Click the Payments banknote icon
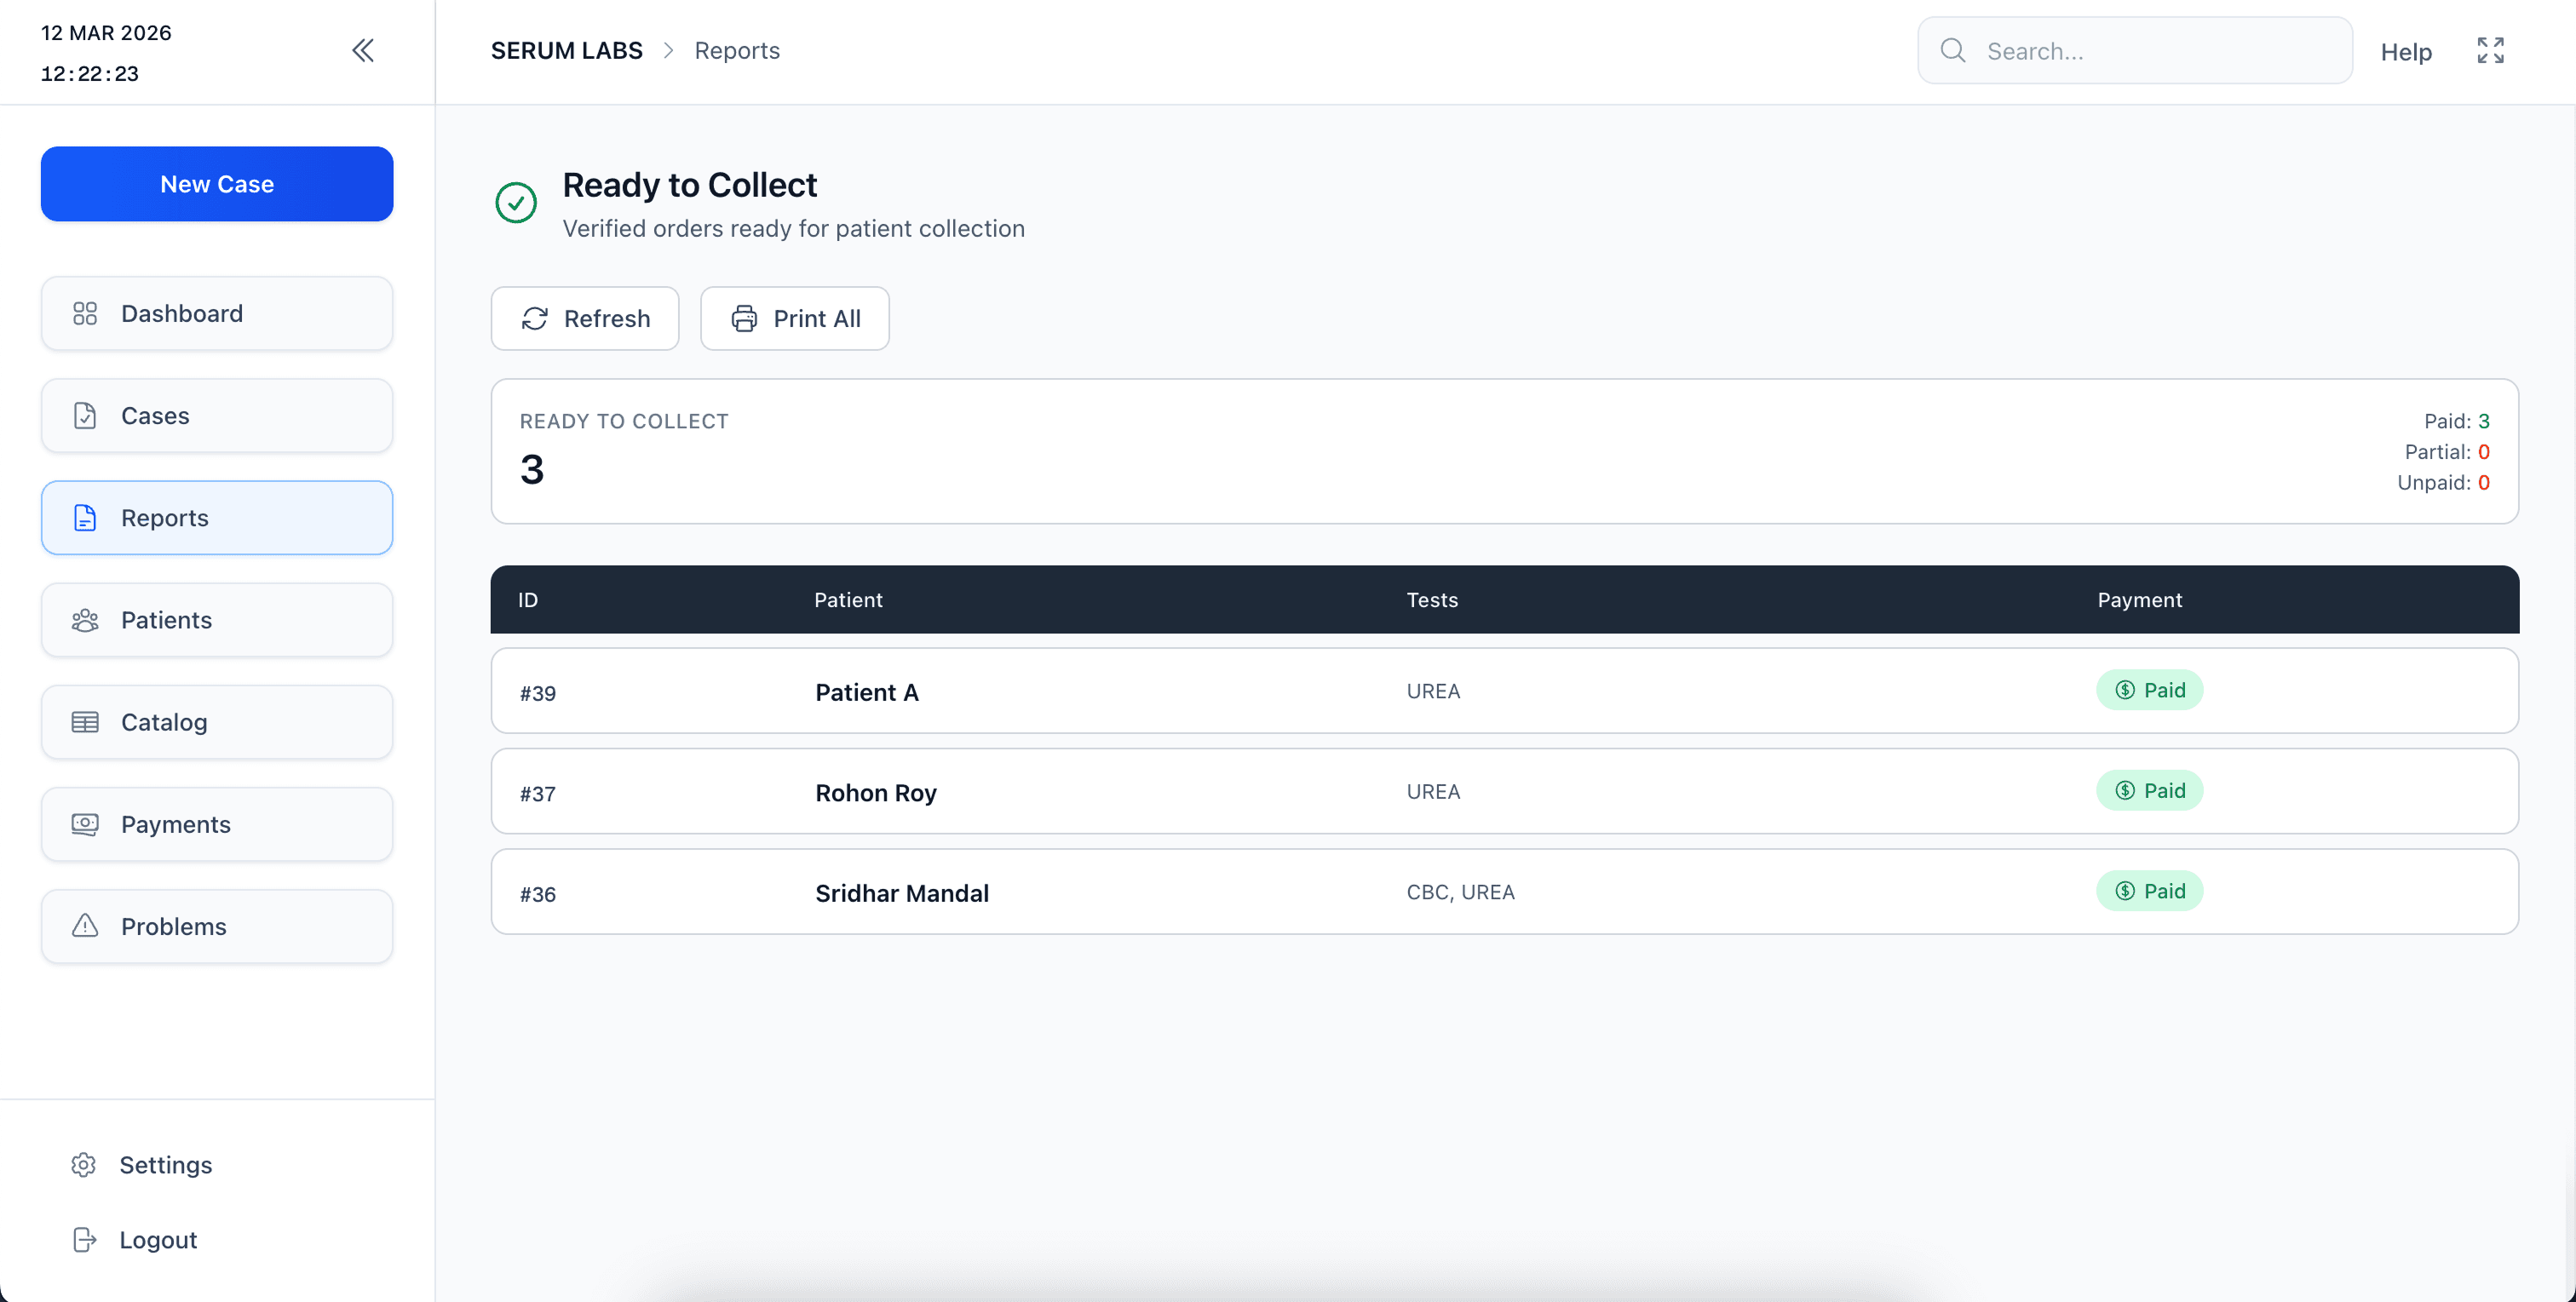This screenshot has width=2576, height=1302. tap(85, 824)
